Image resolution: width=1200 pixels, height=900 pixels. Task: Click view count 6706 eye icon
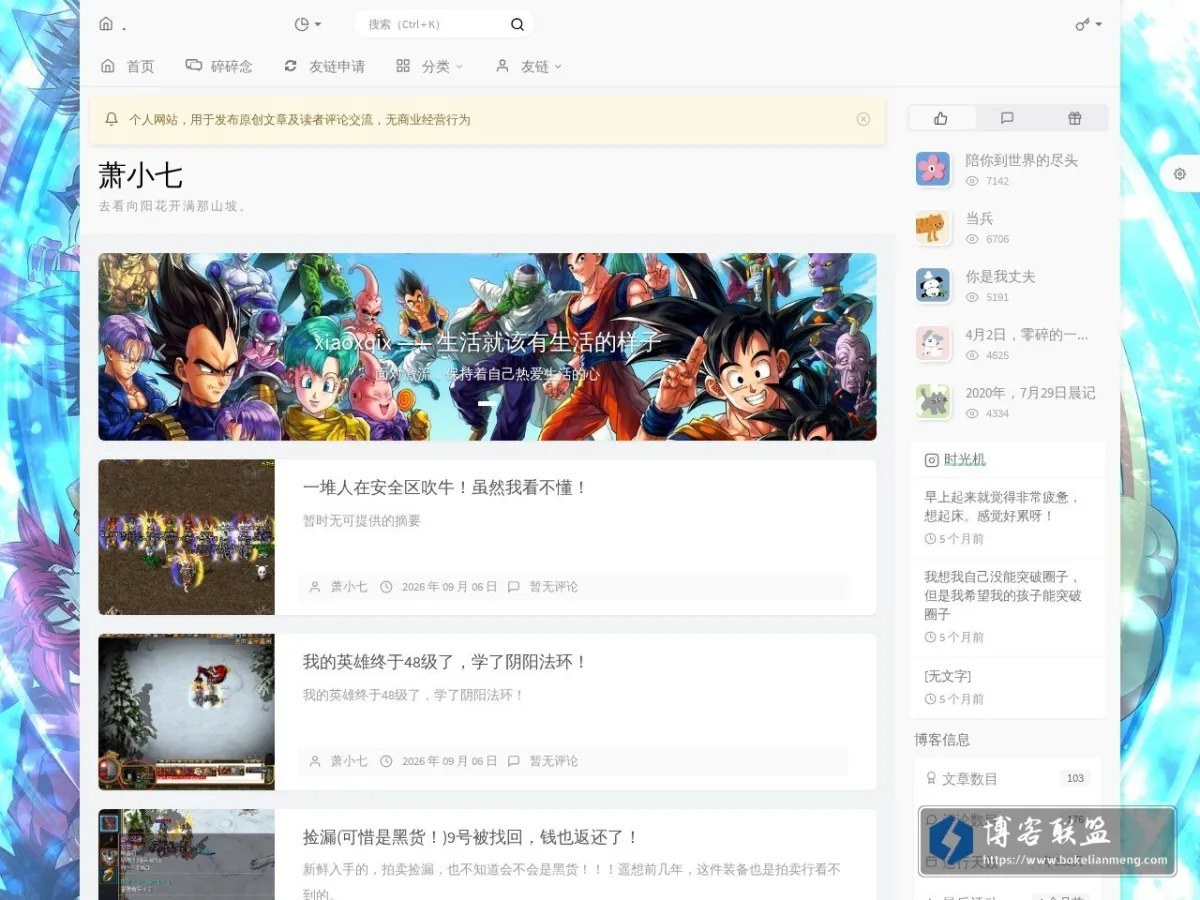(972, 239)
